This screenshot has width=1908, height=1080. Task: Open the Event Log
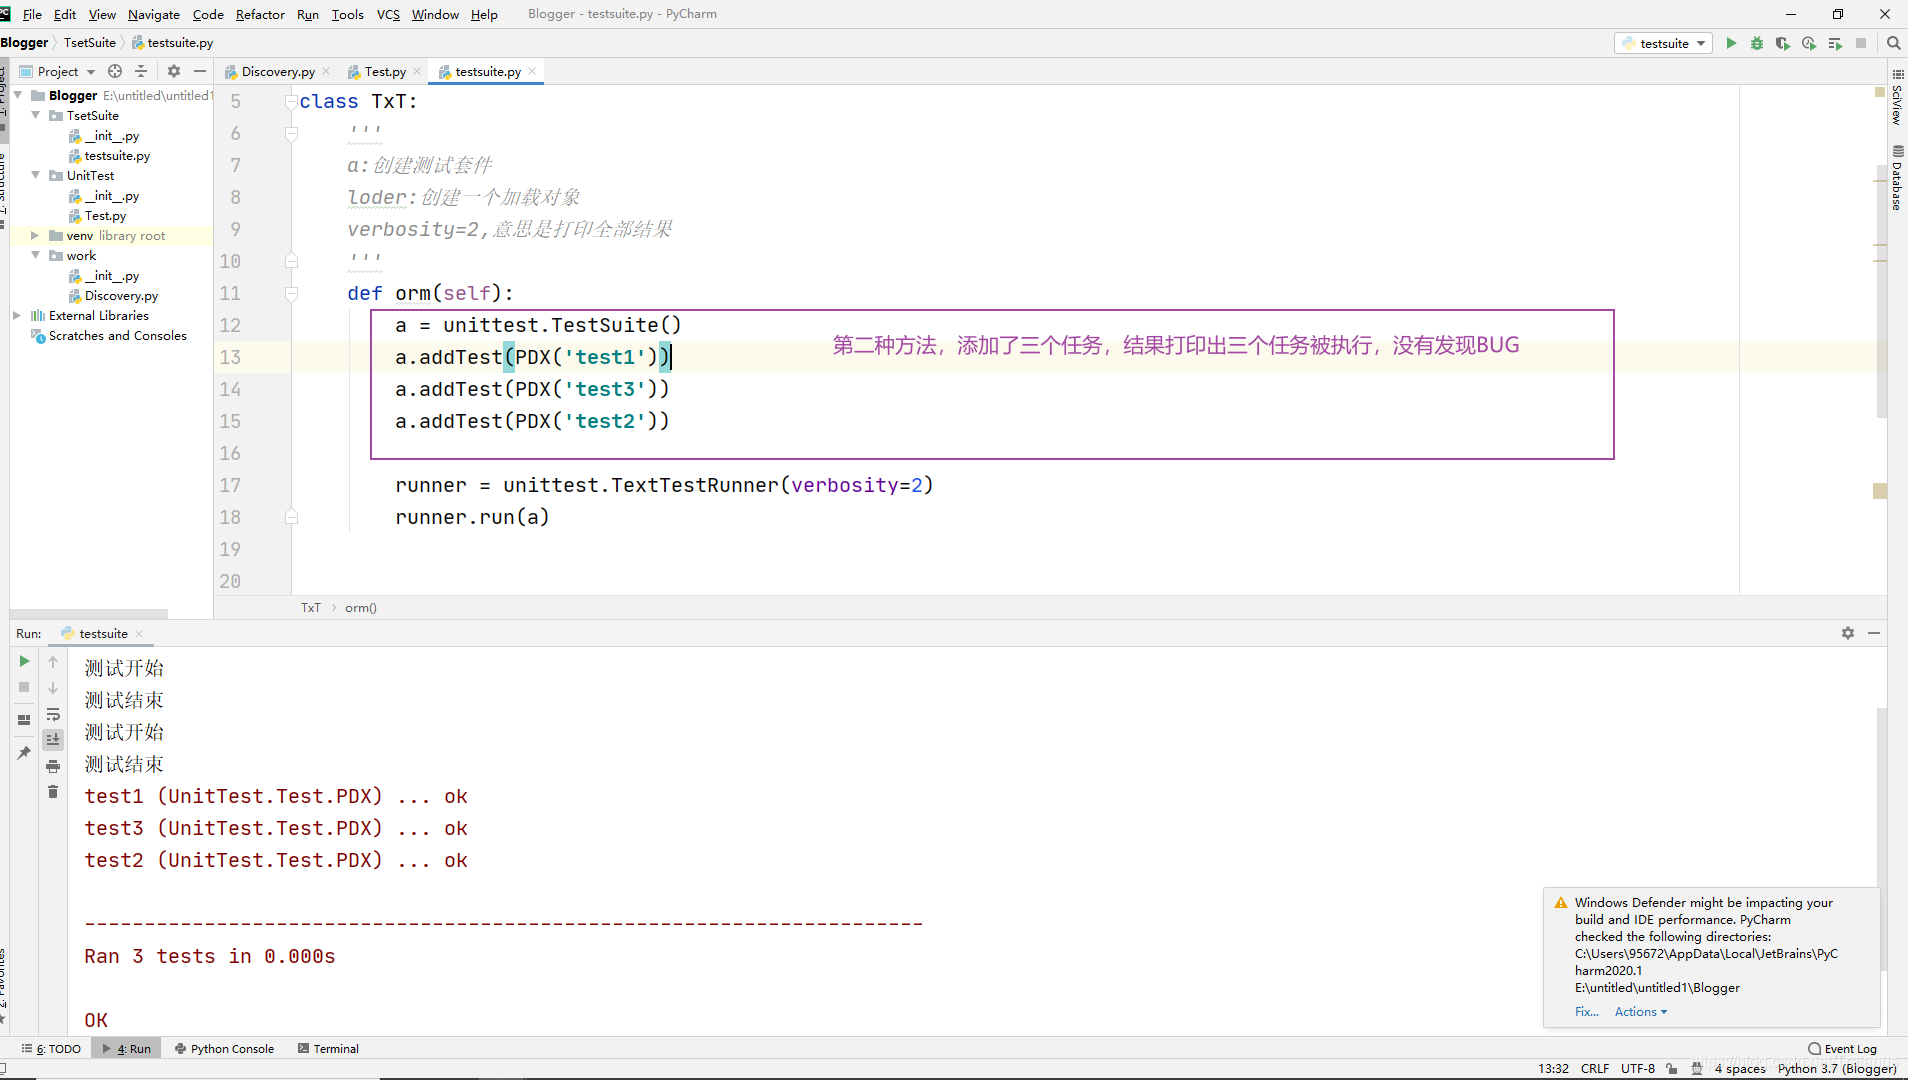[x=1842, y=1049]
